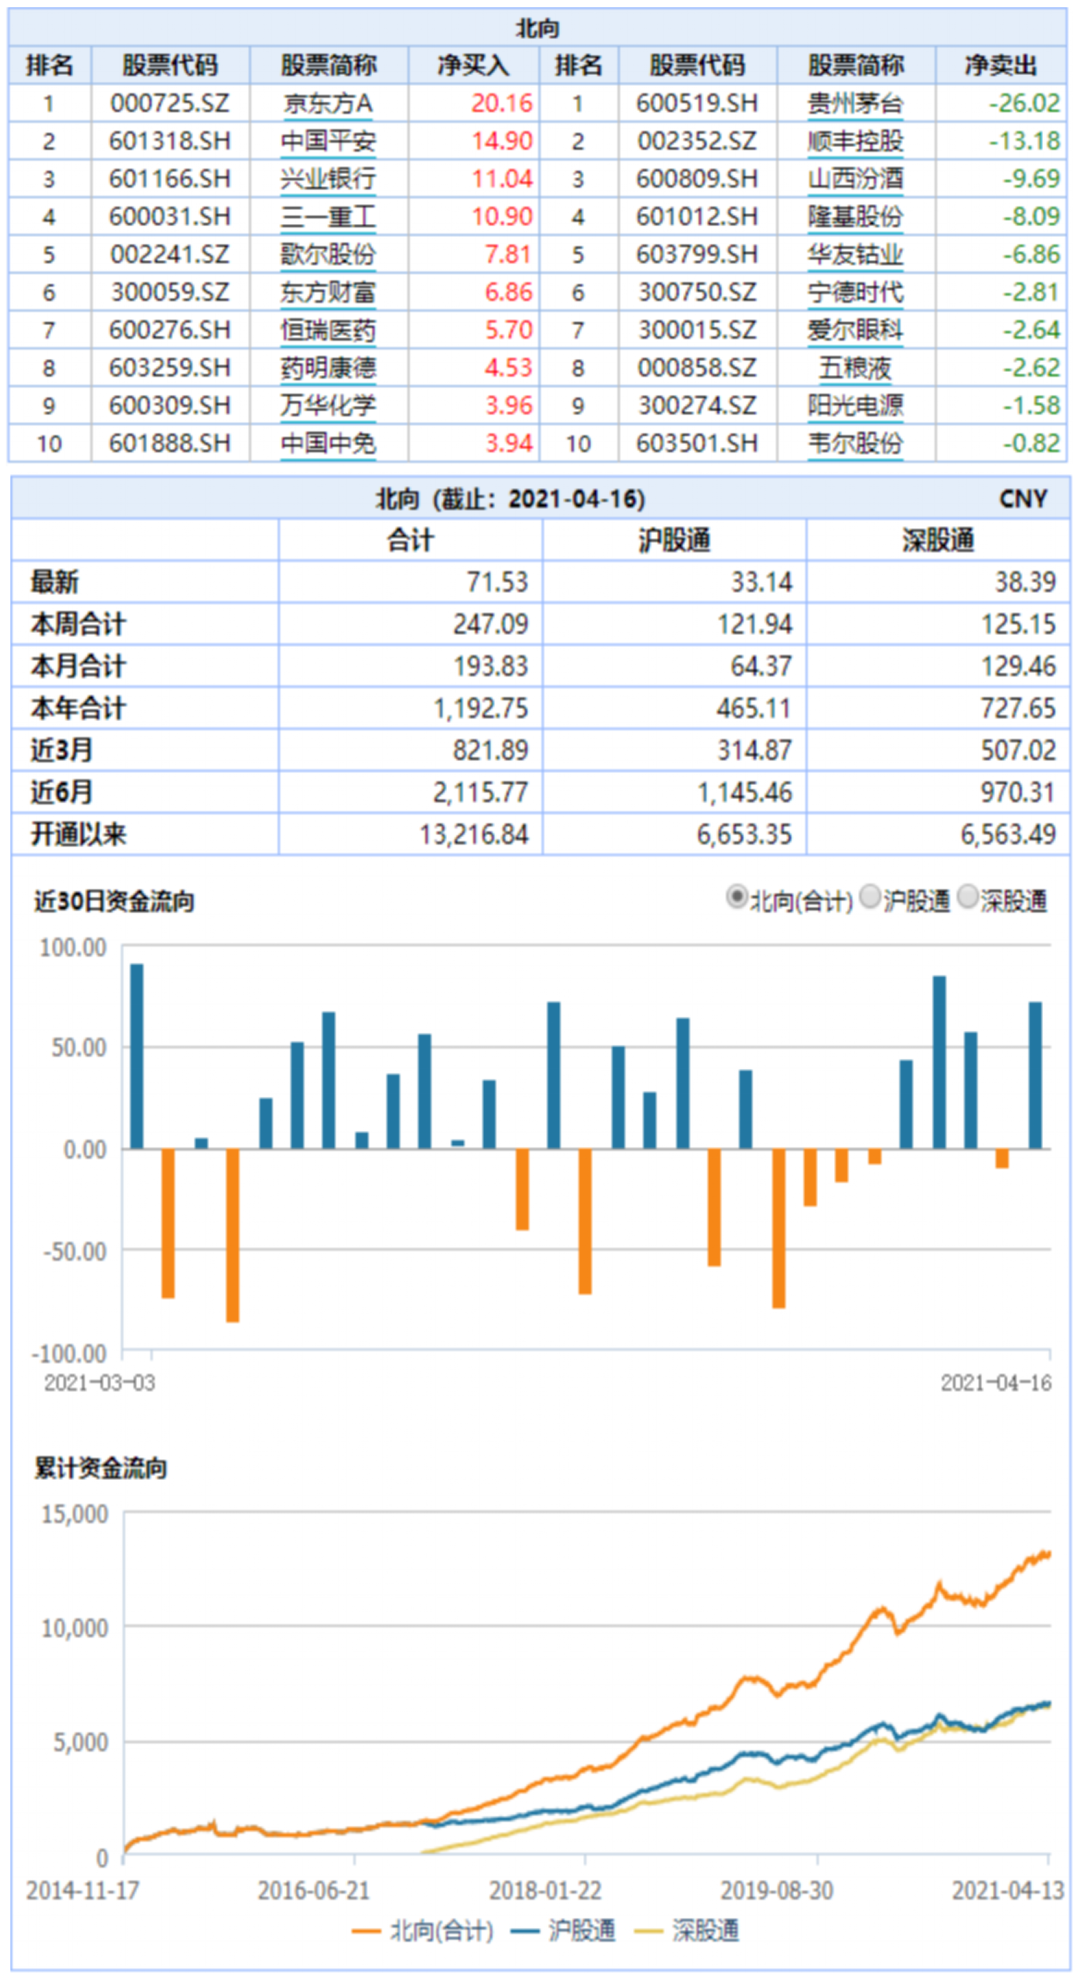
Task: Click stock code 300750.SZ
Action: [x=697, y=293]
